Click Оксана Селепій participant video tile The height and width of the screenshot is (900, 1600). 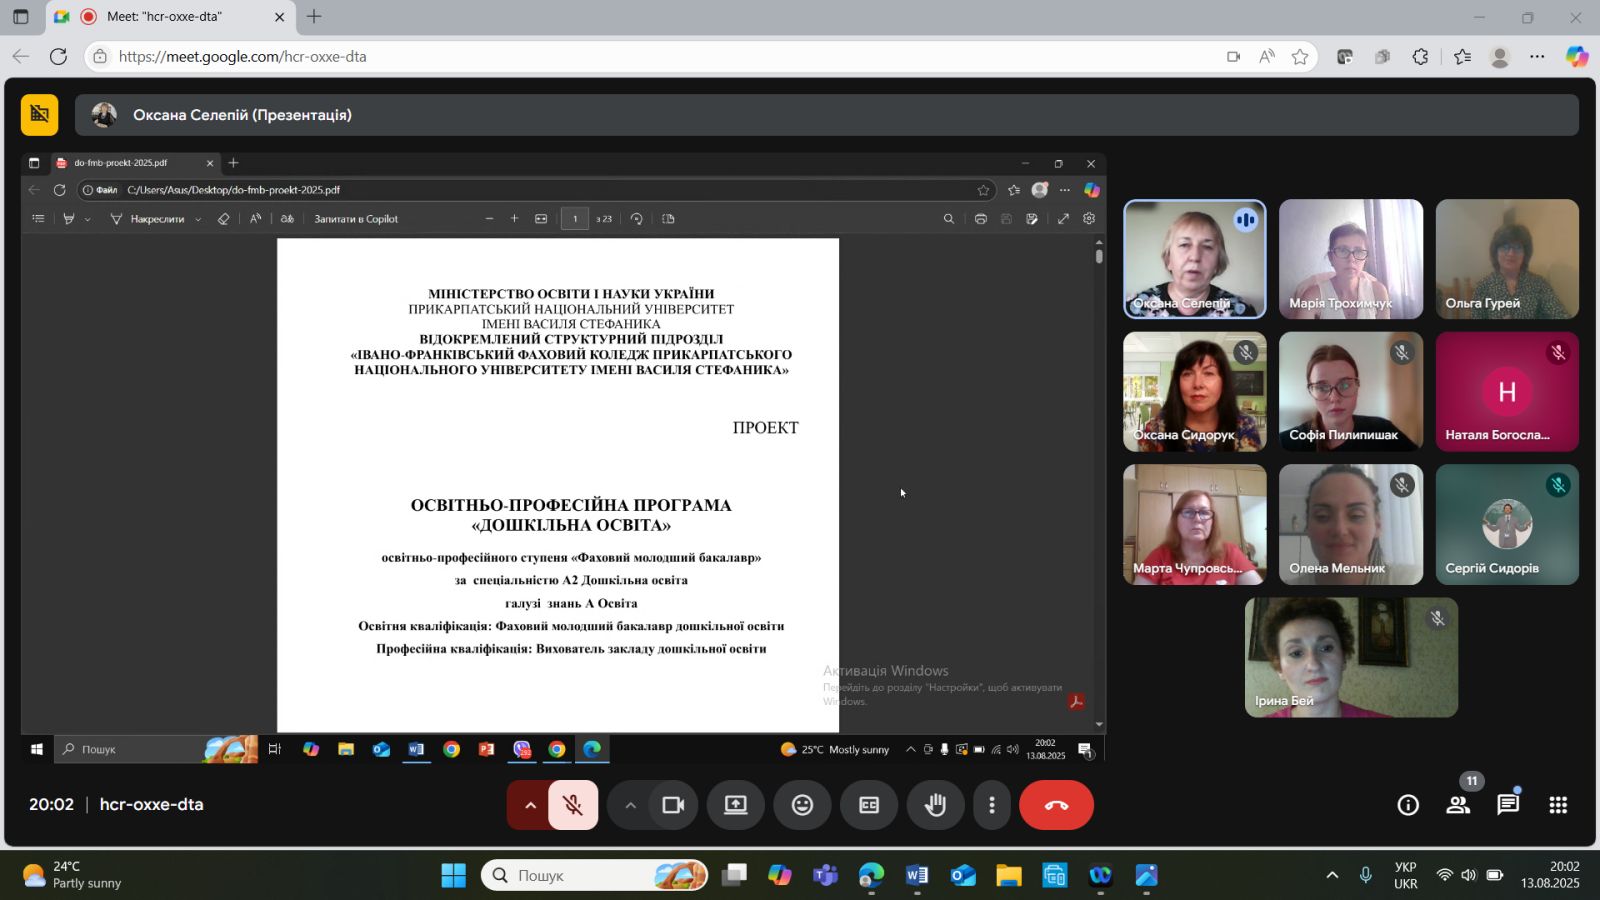tap(1194, 259)
